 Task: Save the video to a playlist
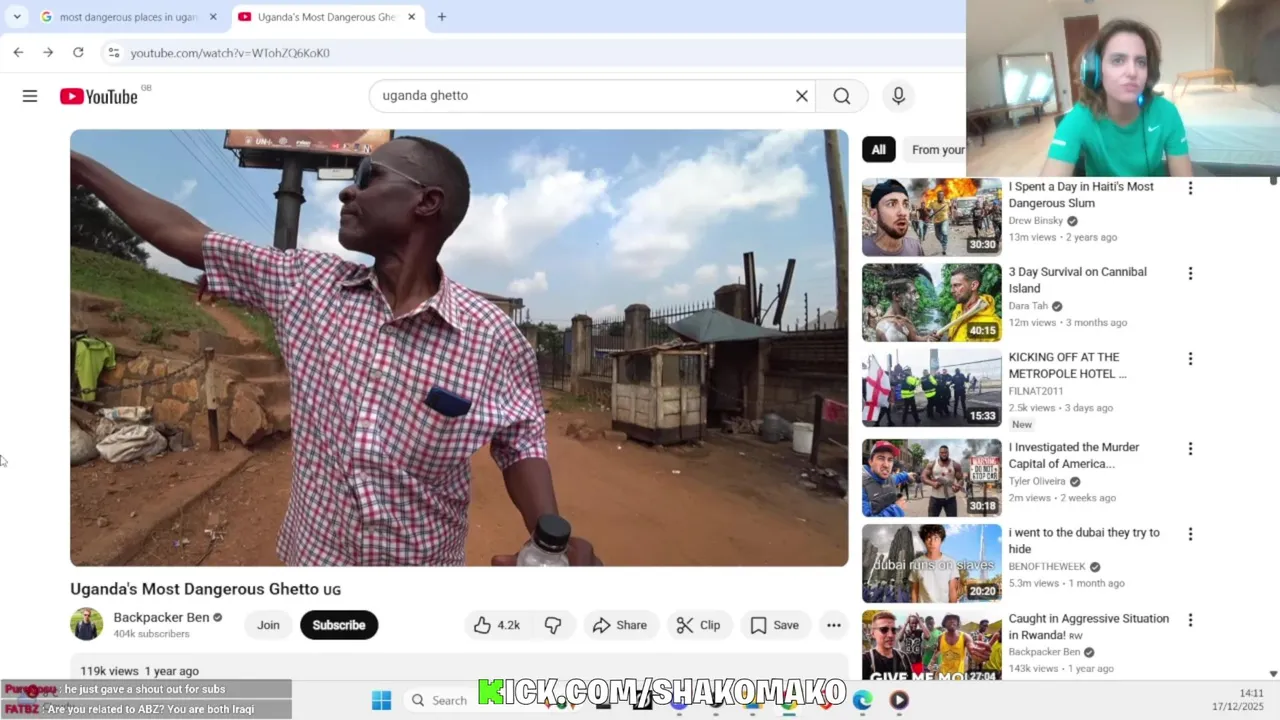click(775, 625)
